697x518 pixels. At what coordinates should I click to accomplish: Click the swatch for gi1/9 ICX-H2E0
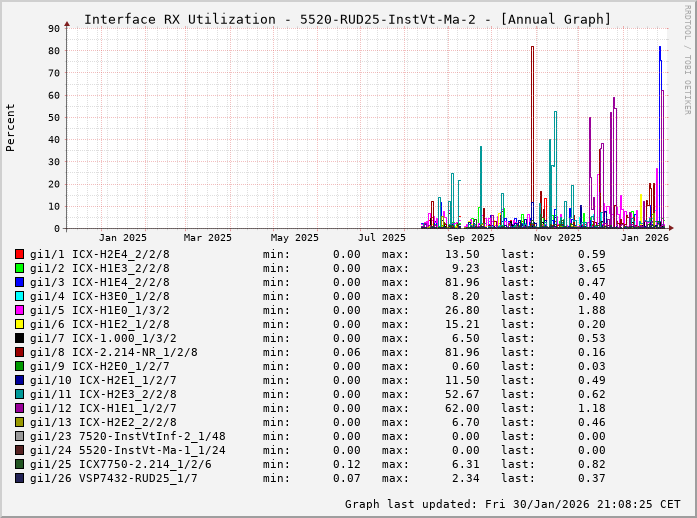pos(20,366)
